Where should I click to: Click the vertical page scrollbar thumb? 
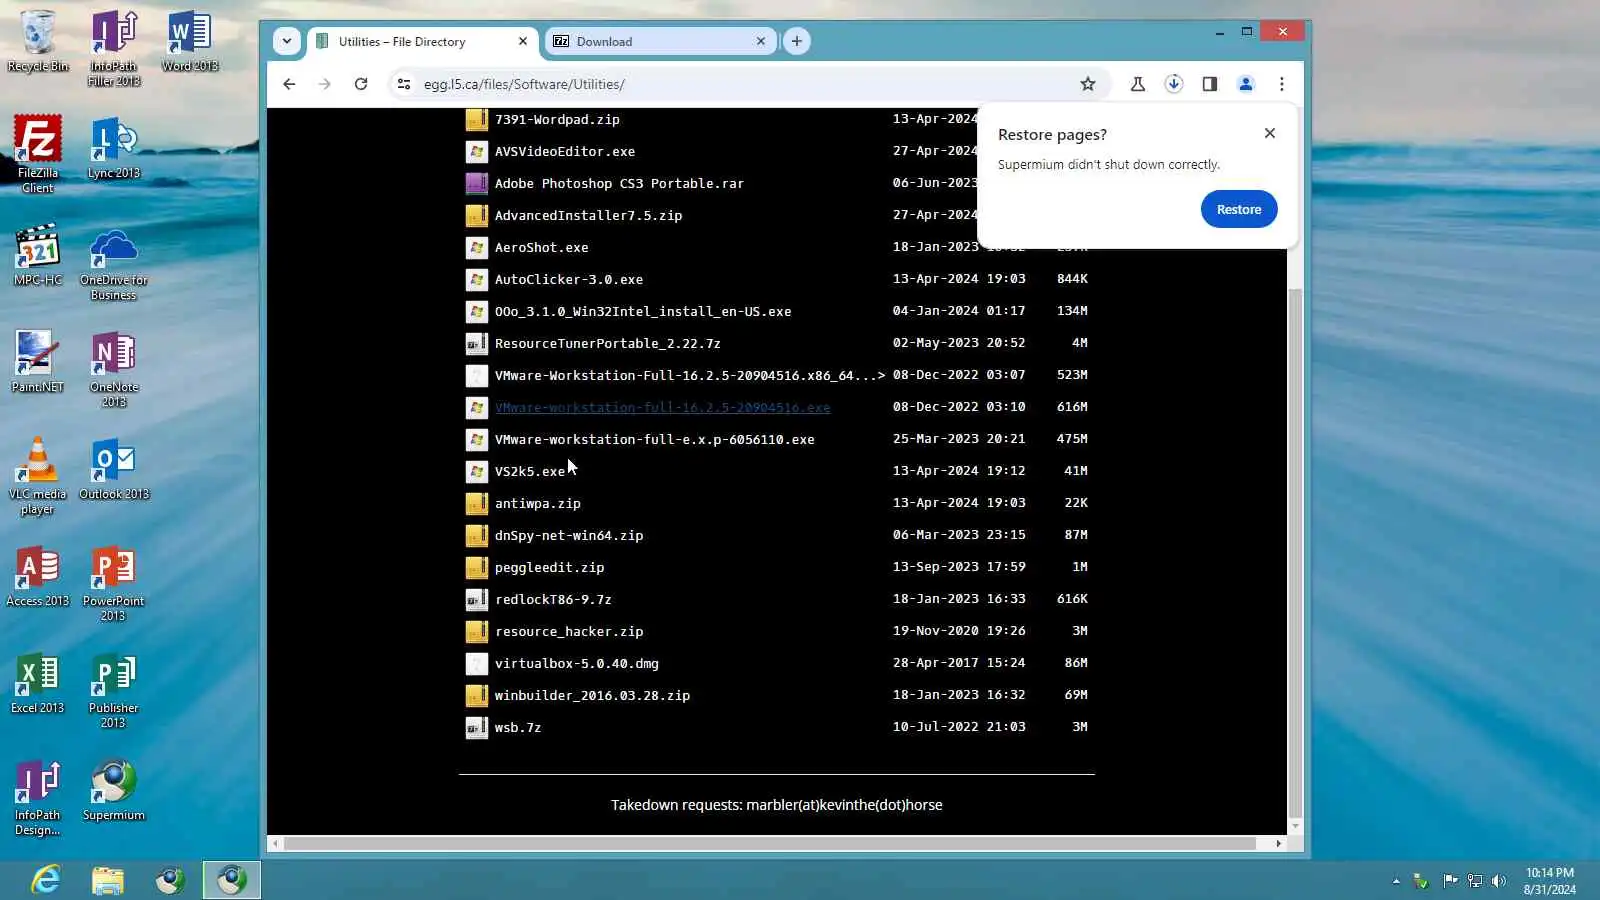coord(1295,552)
